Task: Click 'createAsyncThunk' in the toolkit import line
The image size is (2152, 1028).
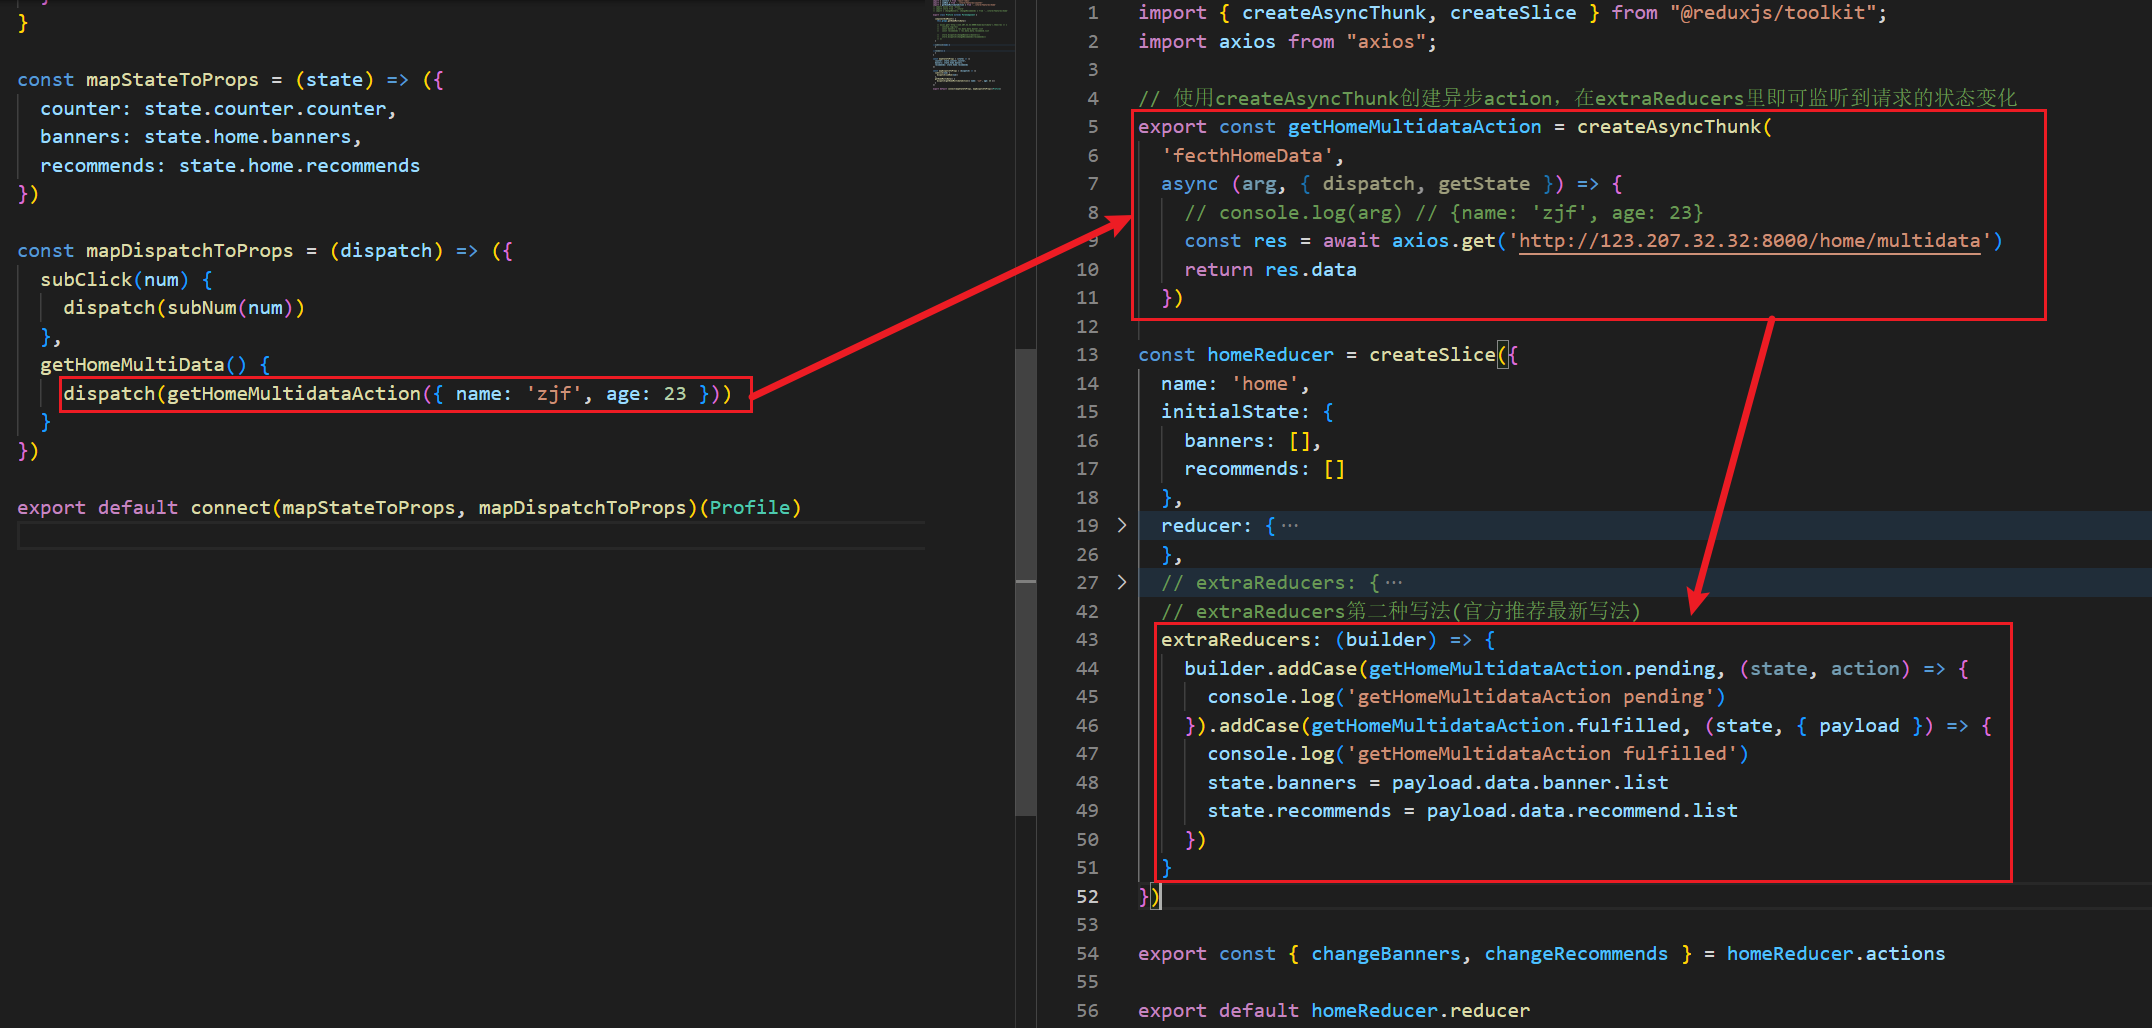Action: click(1333, 13)
